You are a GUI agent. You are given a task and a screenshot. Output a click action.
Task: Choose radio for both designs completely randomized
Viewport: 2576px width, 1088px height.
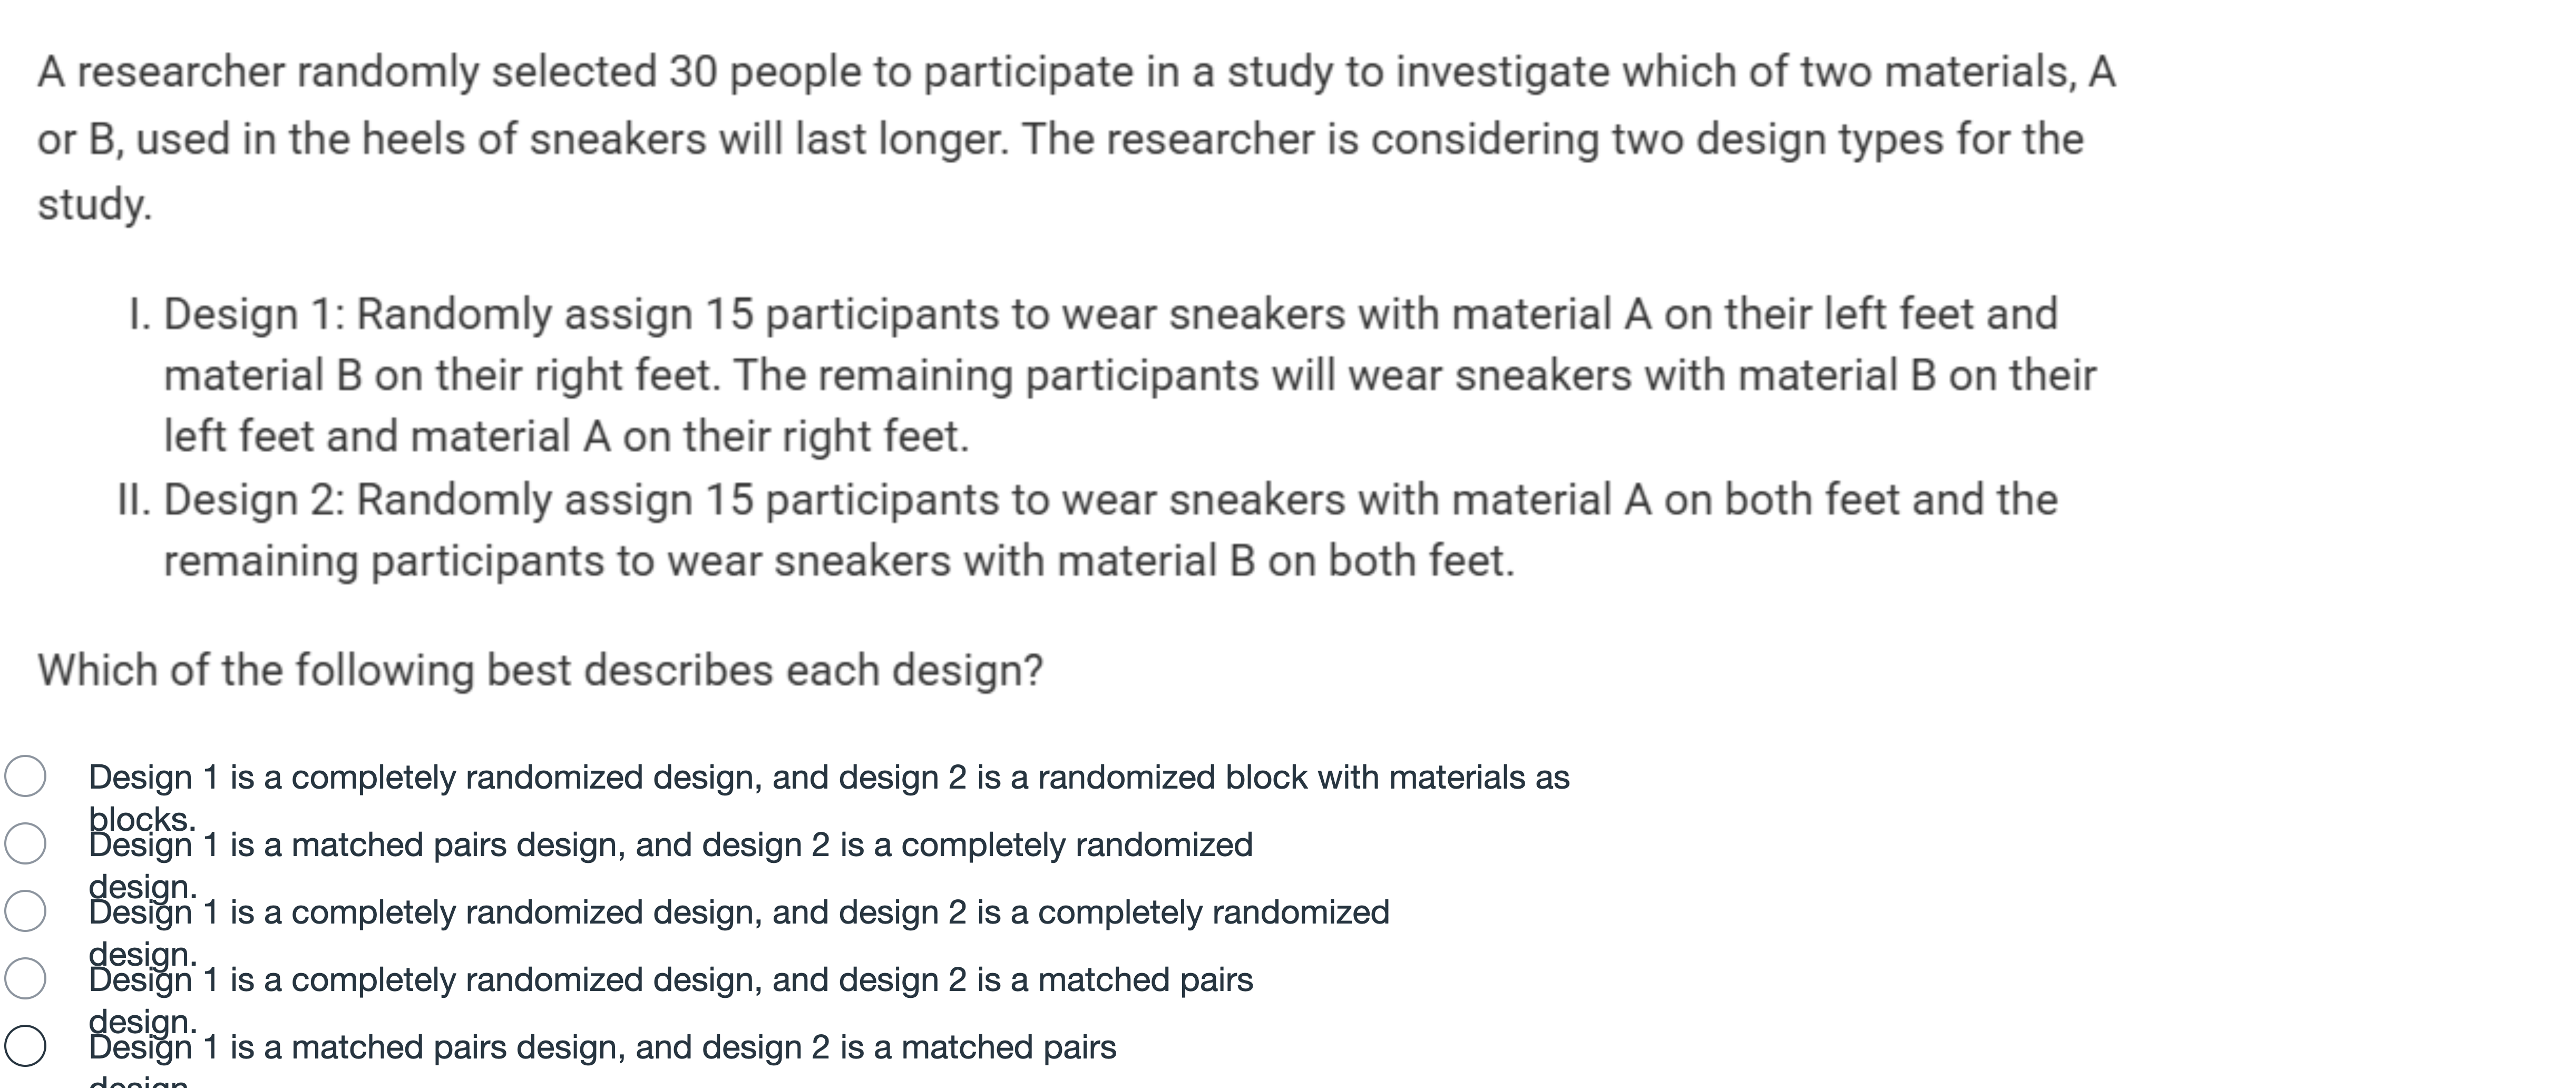tap(25, 911)
